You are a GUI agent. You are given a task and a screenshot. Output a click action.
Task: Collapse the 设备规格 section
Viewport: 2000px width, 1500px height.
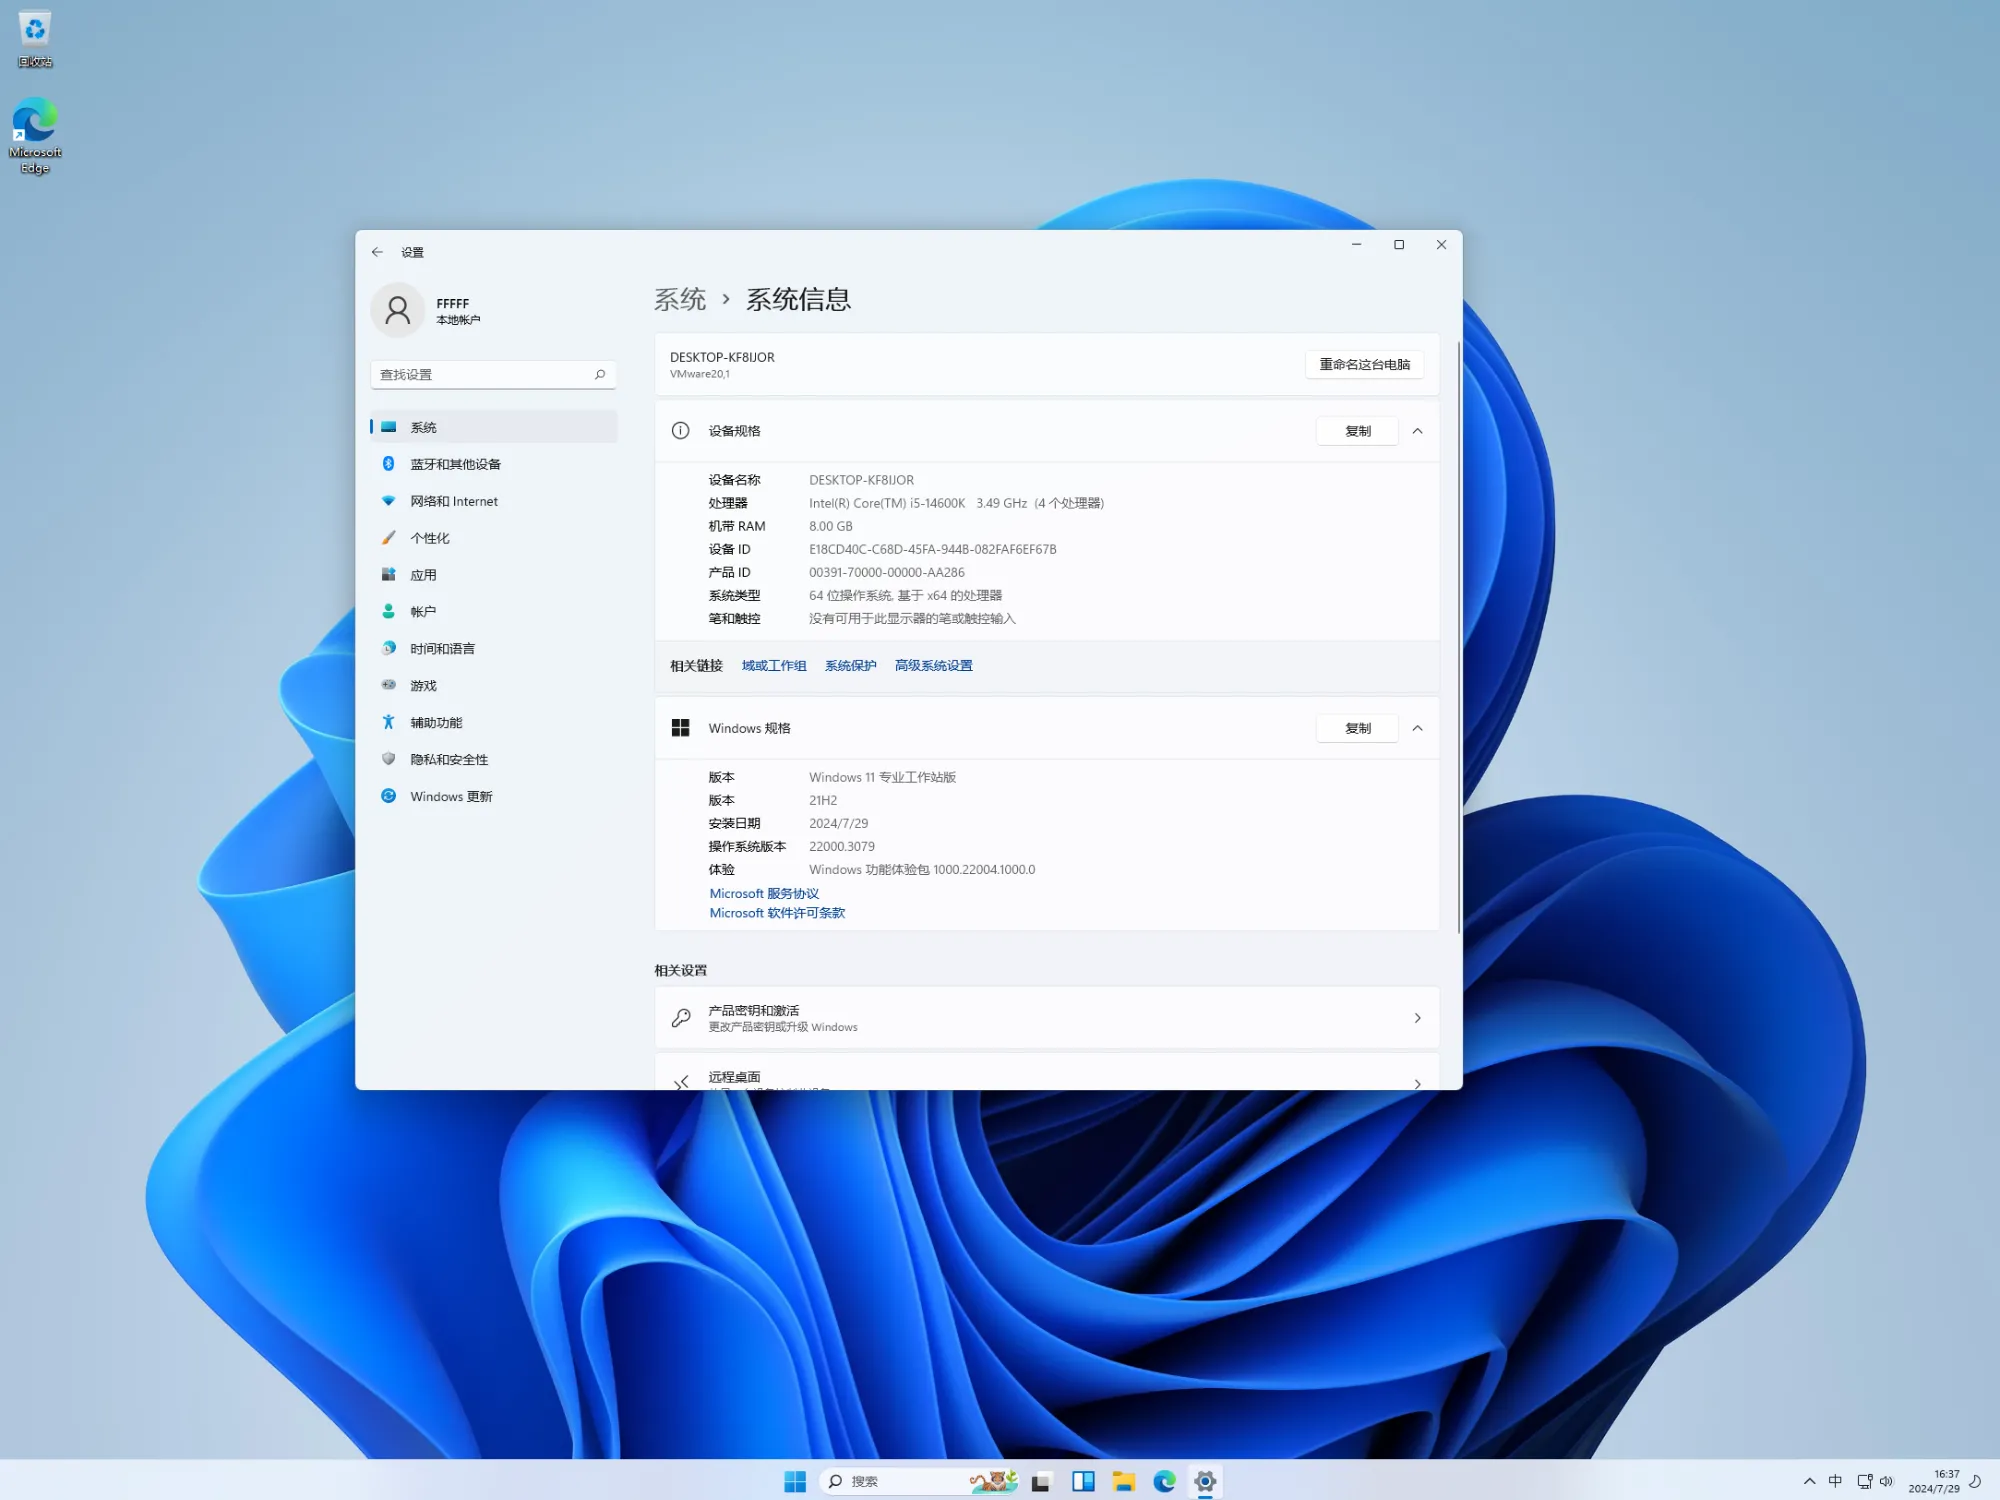coord(1417,431)
